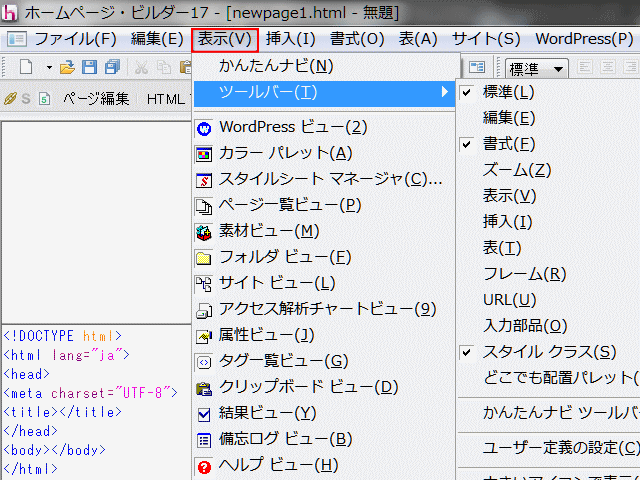Open the WordPress(P) menu

point(584,39)
